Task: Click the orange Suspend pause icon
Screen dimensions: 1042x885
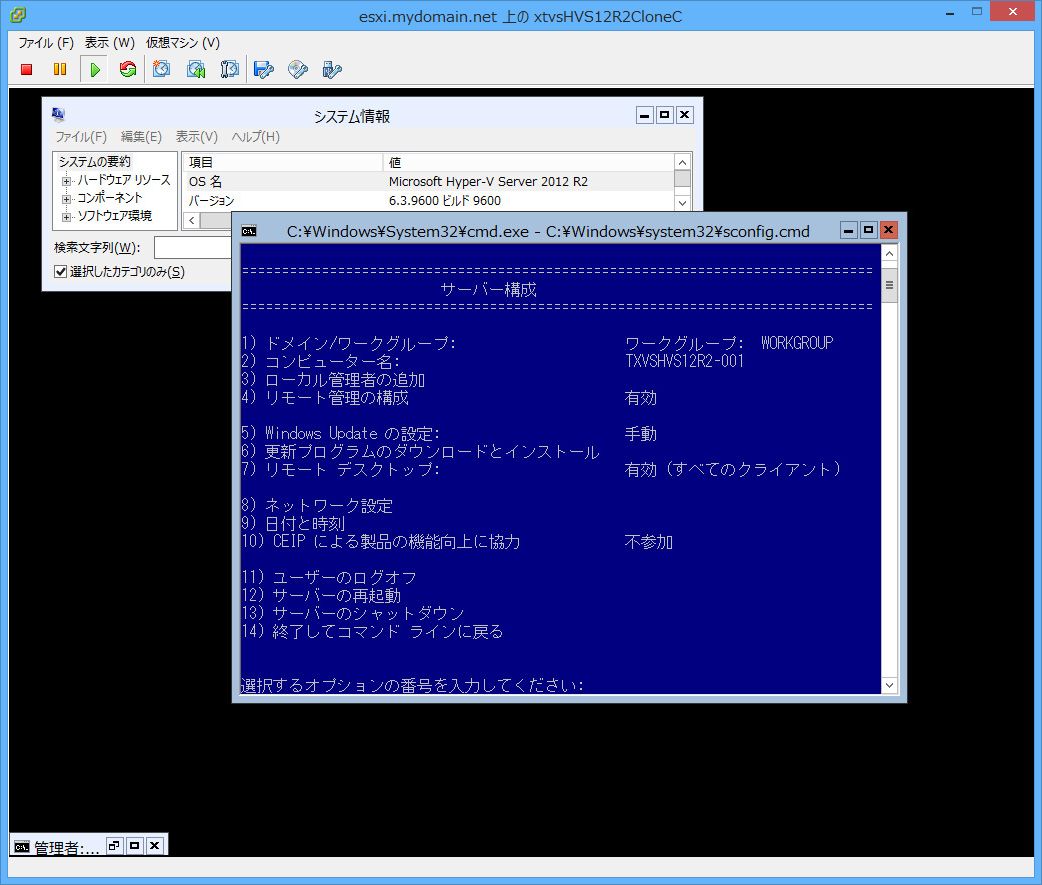Action: click(x=60, y=69)
